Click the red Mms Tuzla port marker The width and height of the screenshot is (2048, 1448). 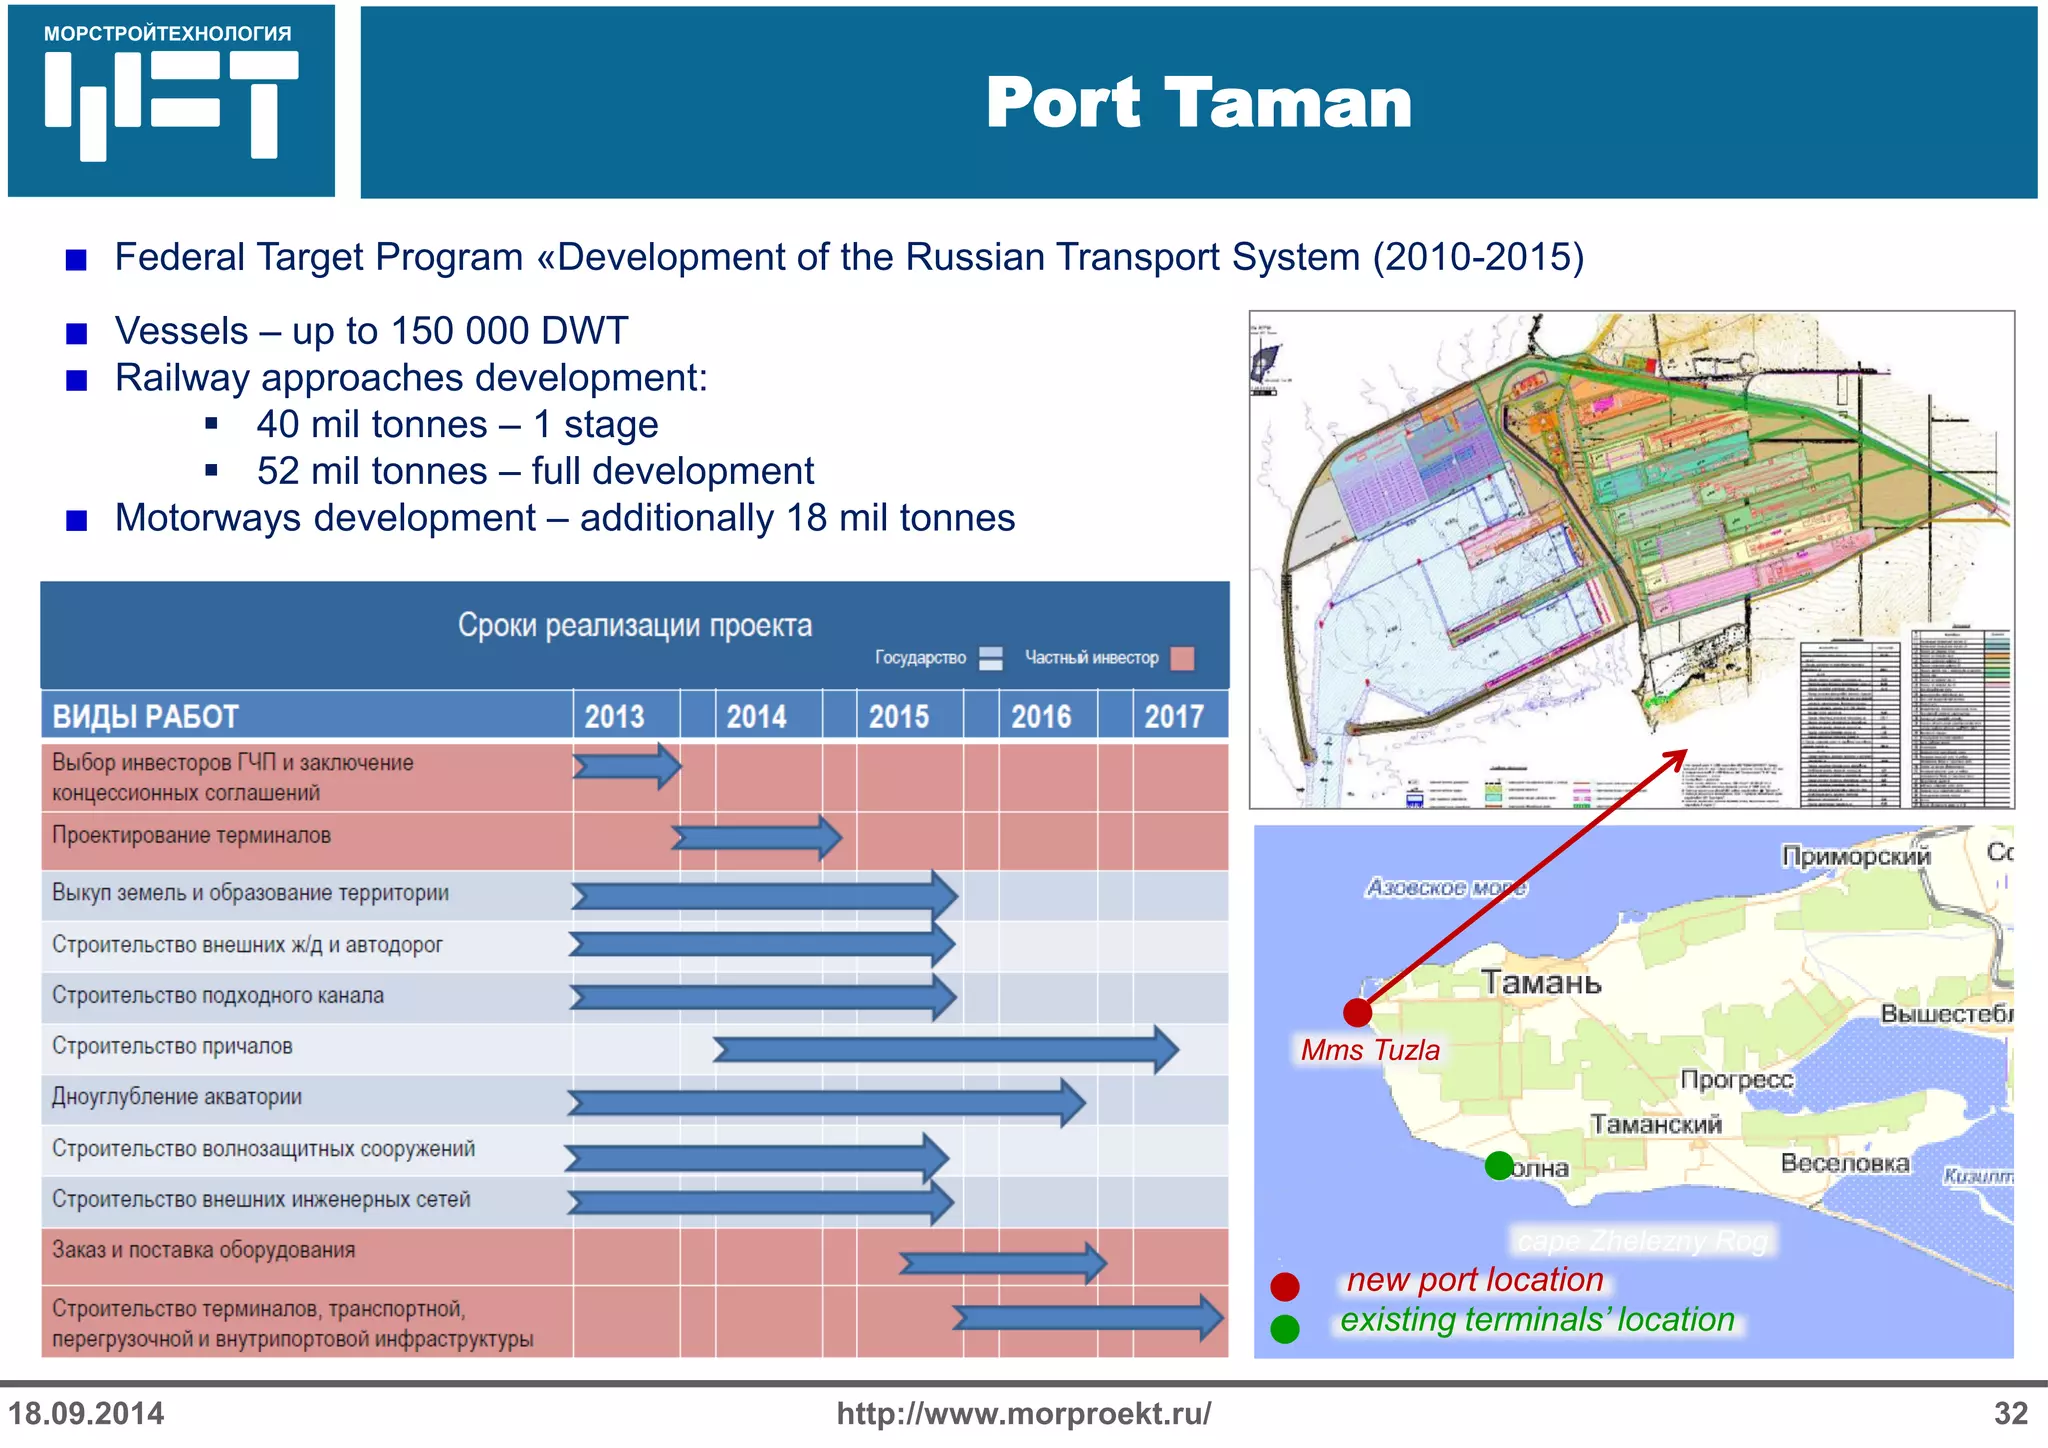click(1357, 1012)
